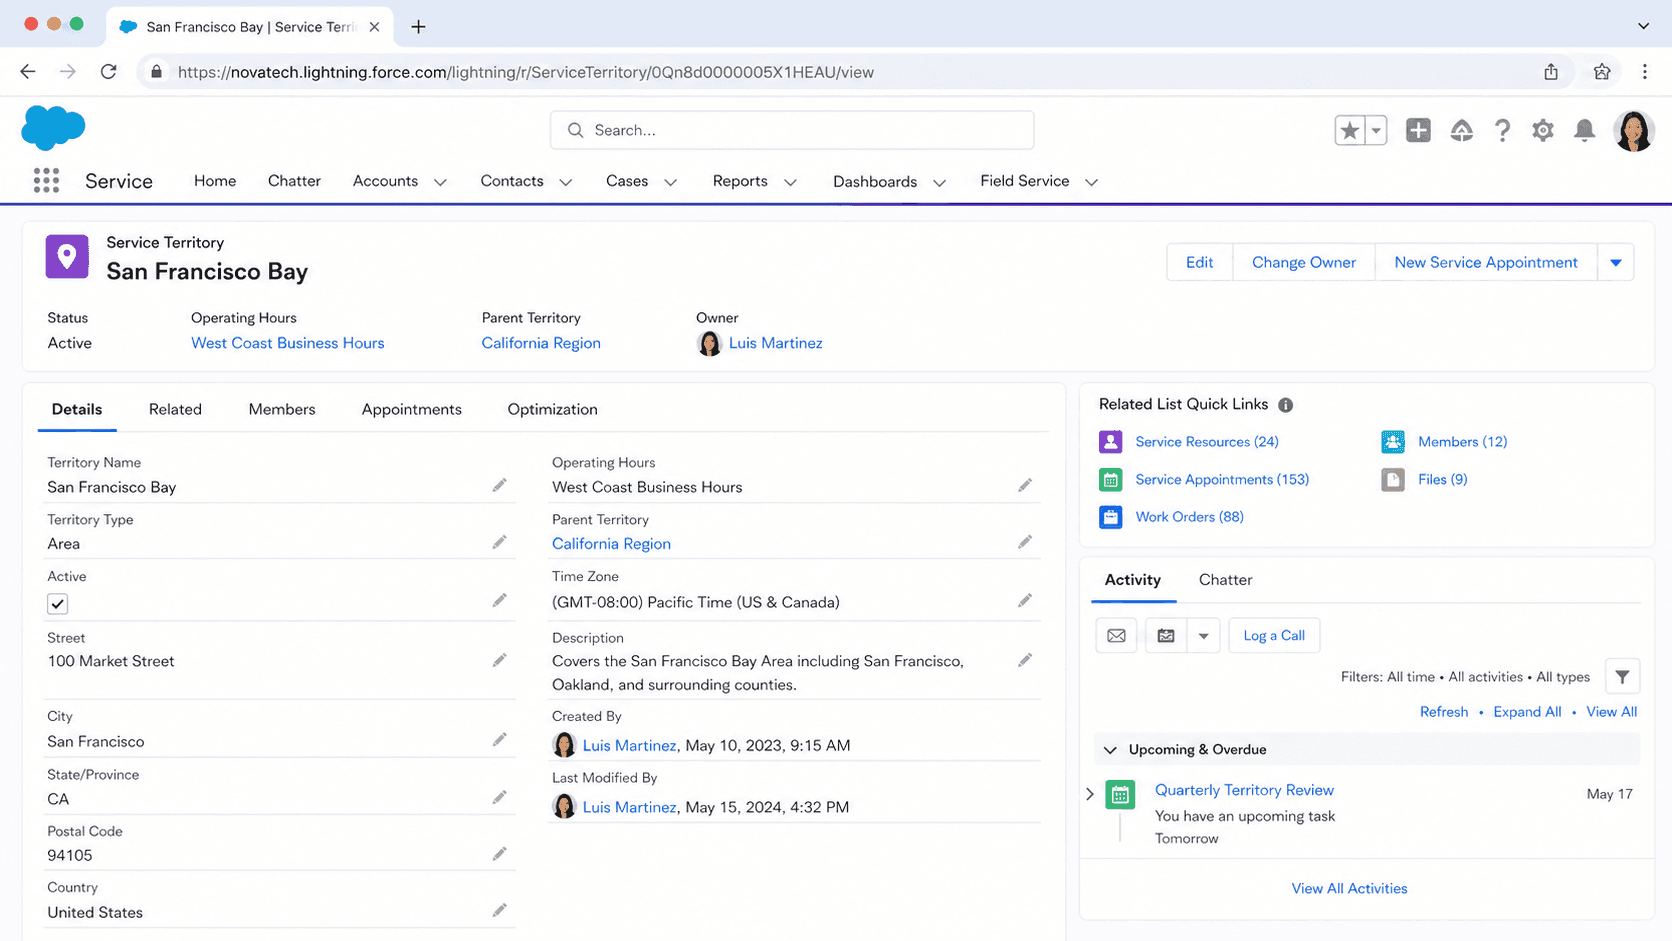This screenshot has height=941, width=1672.
Task: Edit Territory Name using the pencil icon
Action: click(499, 486)
